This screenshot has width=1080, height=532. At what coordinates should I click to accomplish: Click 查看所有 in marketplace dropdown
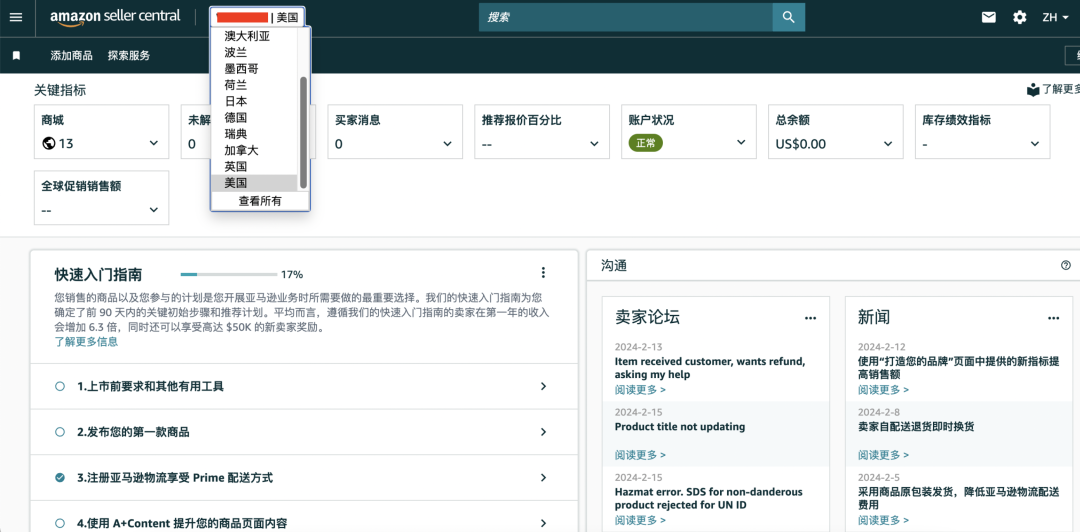[260, 201]
